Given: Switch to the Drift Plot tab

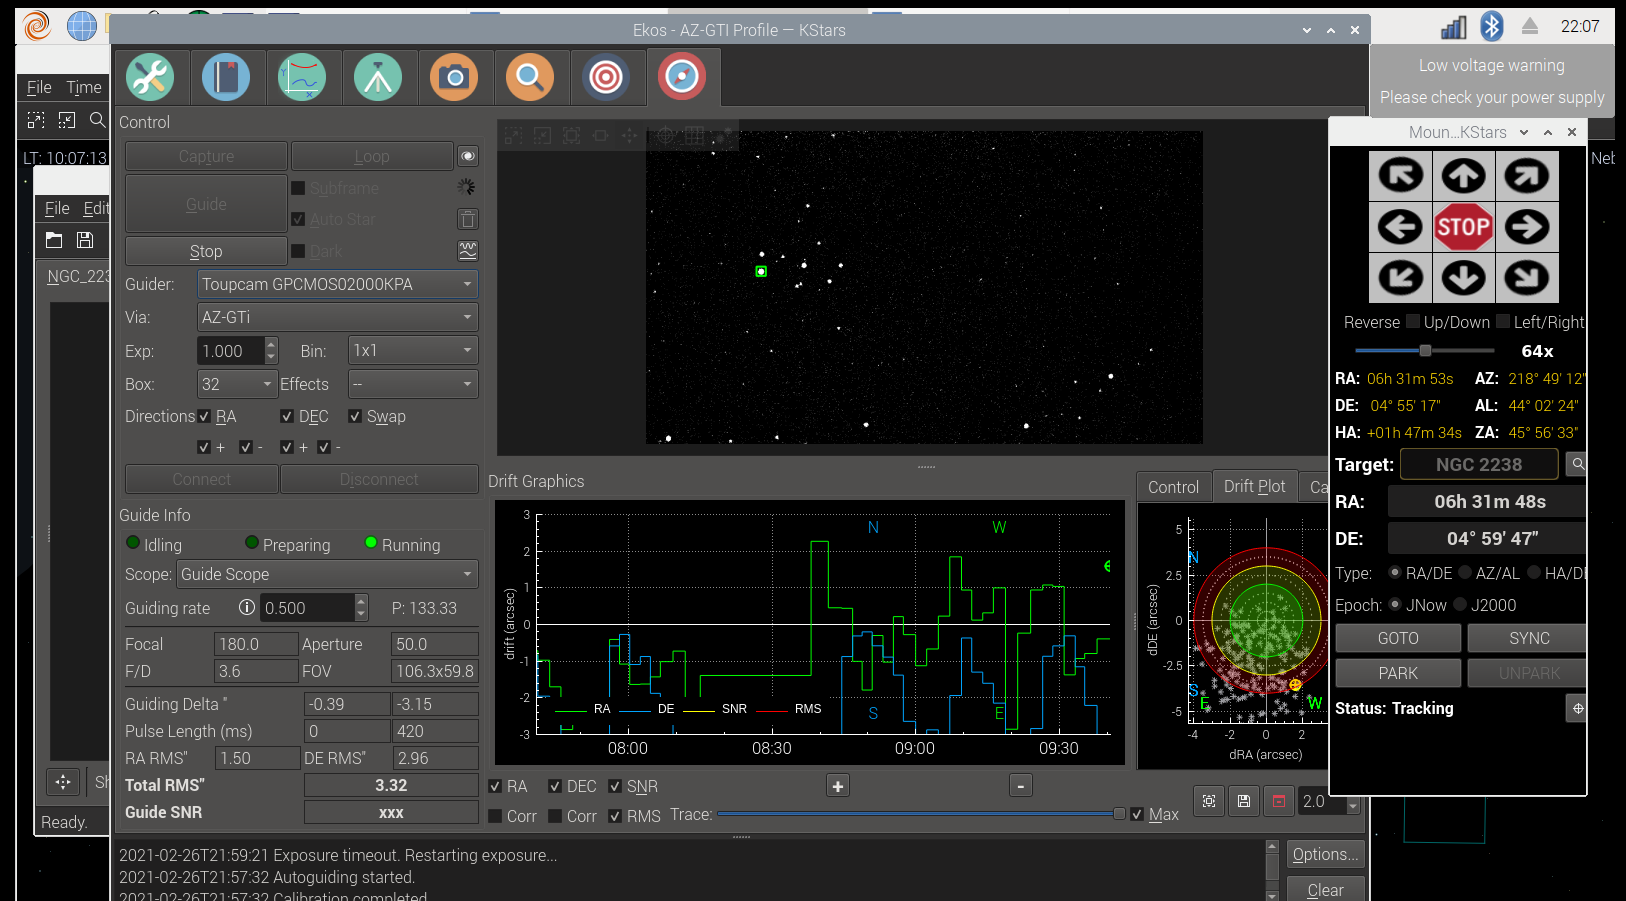Looking at the screenshot, I should pos(1255,486).
